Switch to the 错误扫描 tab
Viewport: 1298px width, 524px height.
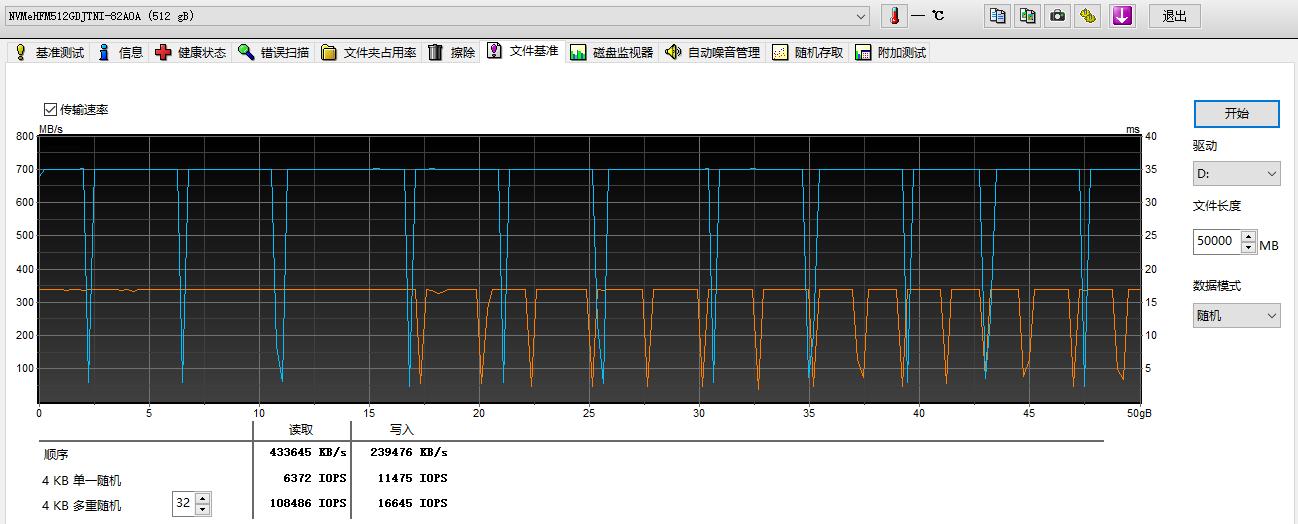point(274,52)
